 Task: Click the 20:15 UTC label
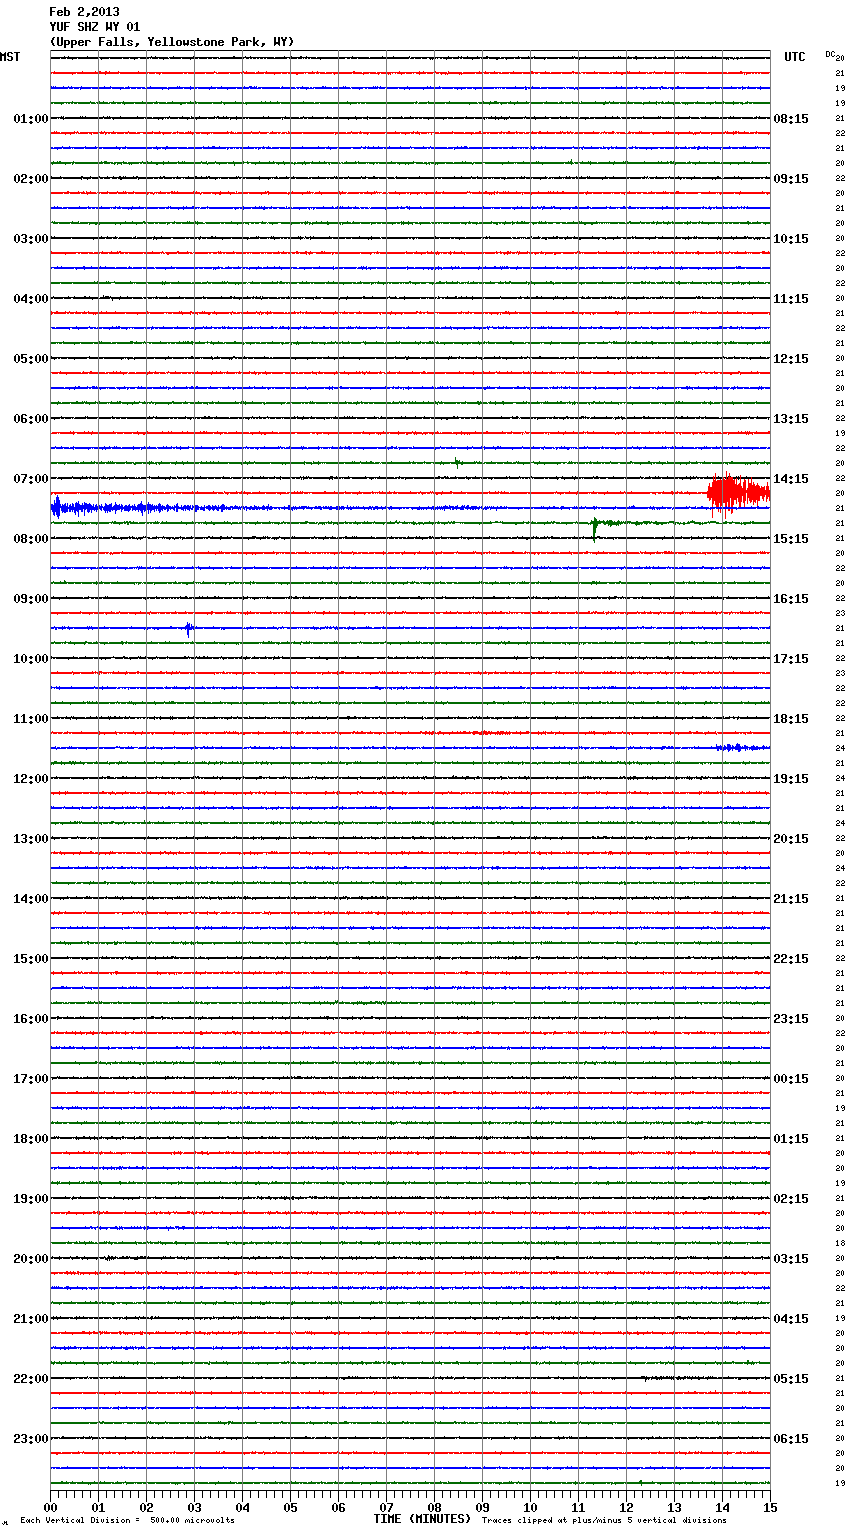(791, 839)
